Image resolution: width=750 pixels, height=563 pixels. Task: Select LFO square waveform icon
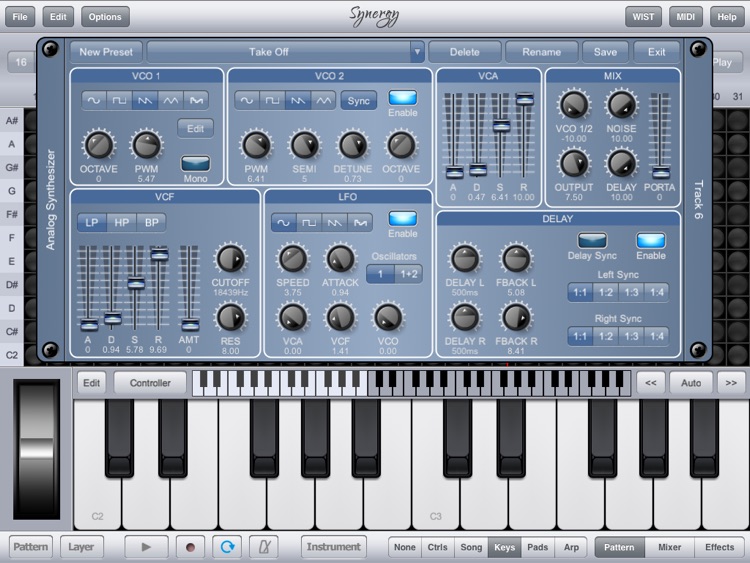point(309,223)
